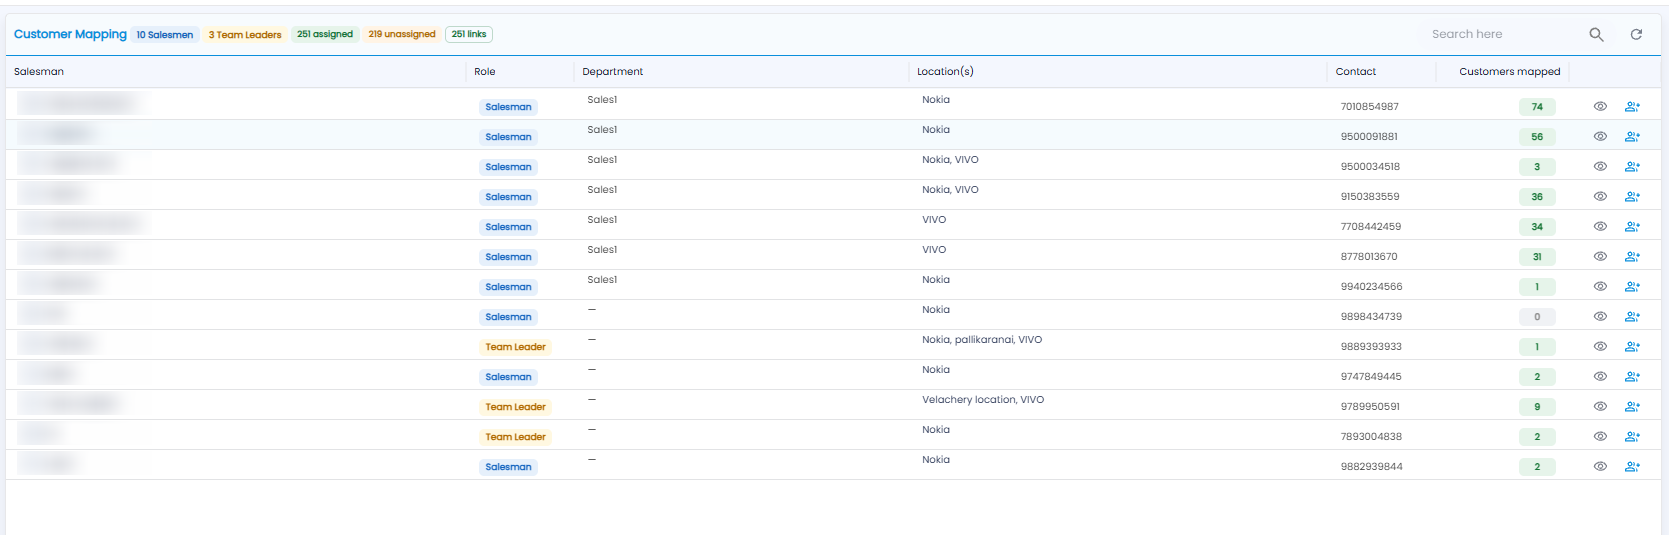
Task: Click the Customer Mapping title
Action: [x=70, y=34]
